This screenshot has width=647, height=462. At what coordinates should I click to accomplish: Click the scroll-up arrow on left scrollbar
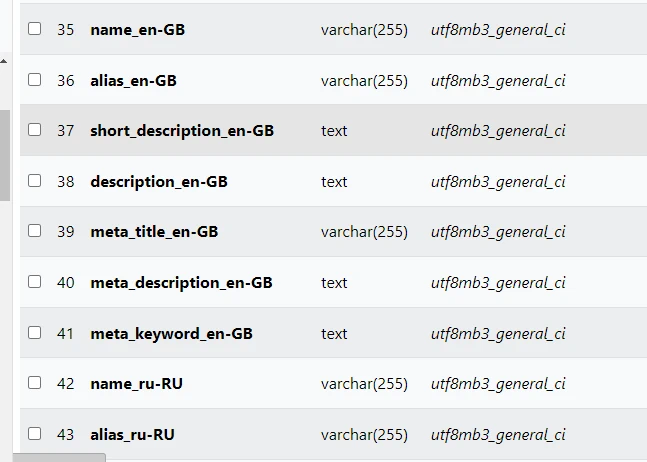click(4, 61)
